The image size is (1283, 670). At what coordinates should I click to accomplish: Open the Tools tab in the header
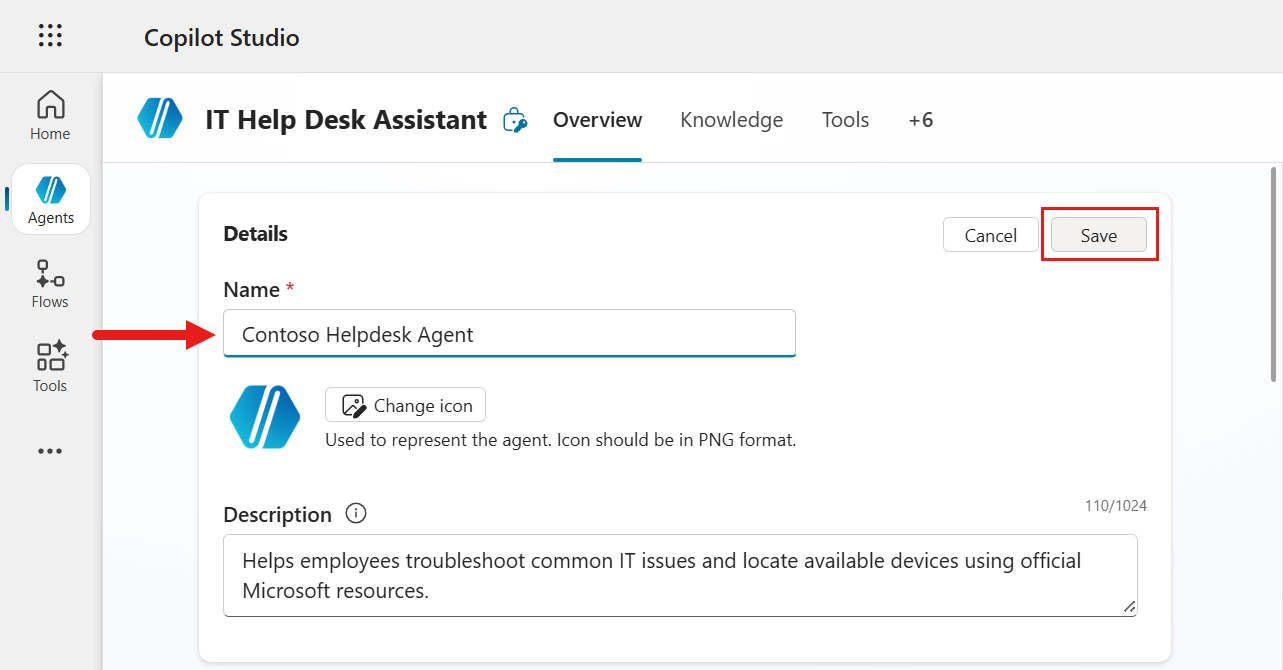pos(845,120)
